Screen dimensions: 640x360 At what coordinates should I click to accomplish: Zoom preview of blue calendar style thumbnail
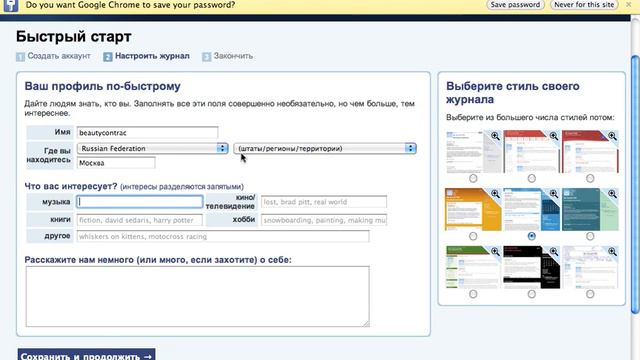tap(553, 194)
